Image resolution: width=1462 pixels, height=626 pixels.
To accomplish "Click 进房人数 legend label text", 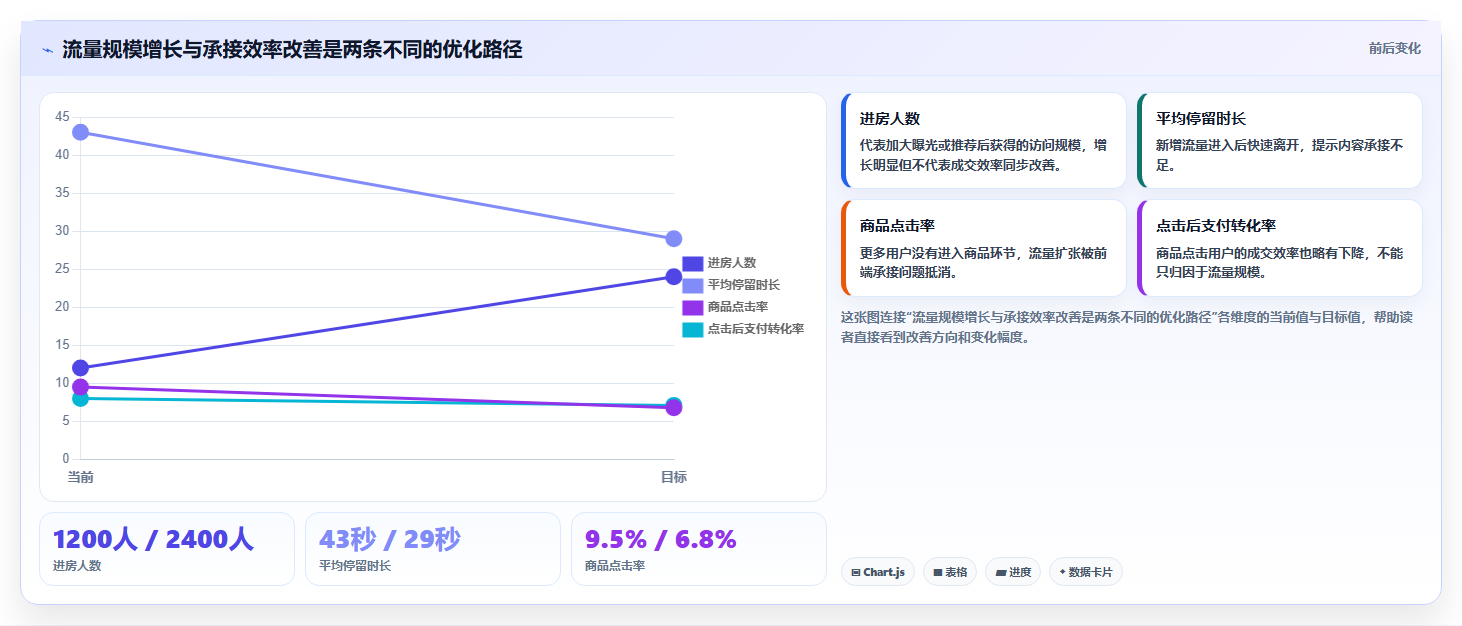I will (x=732, y=263).
